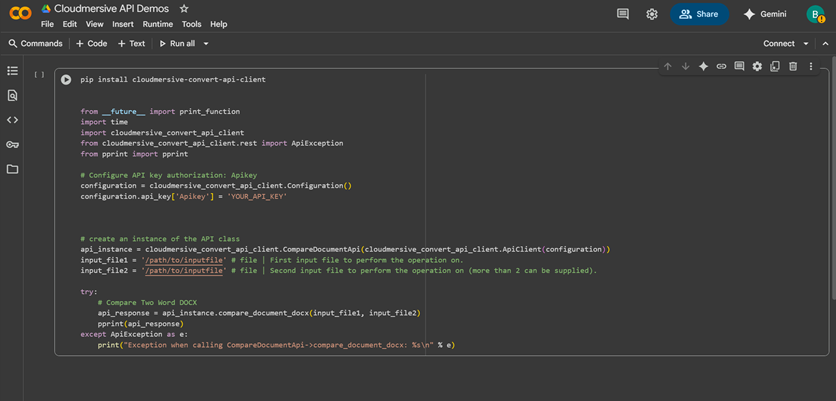The image size is (836, 401).
Task: Click the 'YOUR_API_KEY' string in code
Action: tap(258, 197)
